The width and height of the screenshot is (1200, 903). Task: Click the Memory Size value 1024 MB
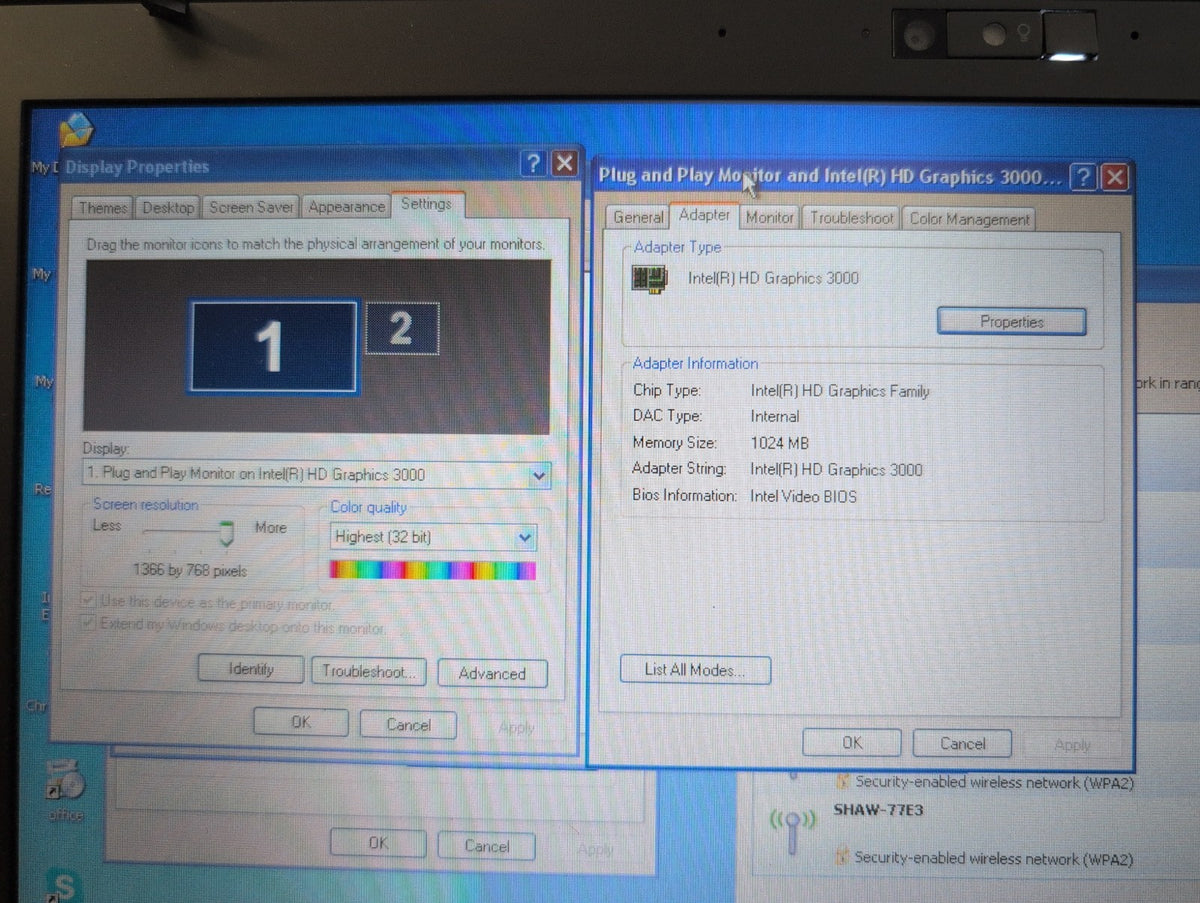(780, 442)
